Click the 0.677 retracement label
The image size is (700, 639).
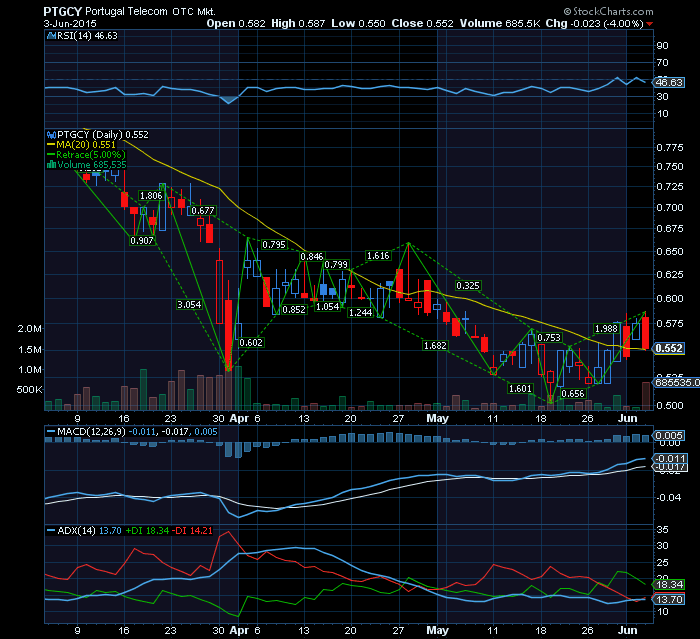pos(203,210)
